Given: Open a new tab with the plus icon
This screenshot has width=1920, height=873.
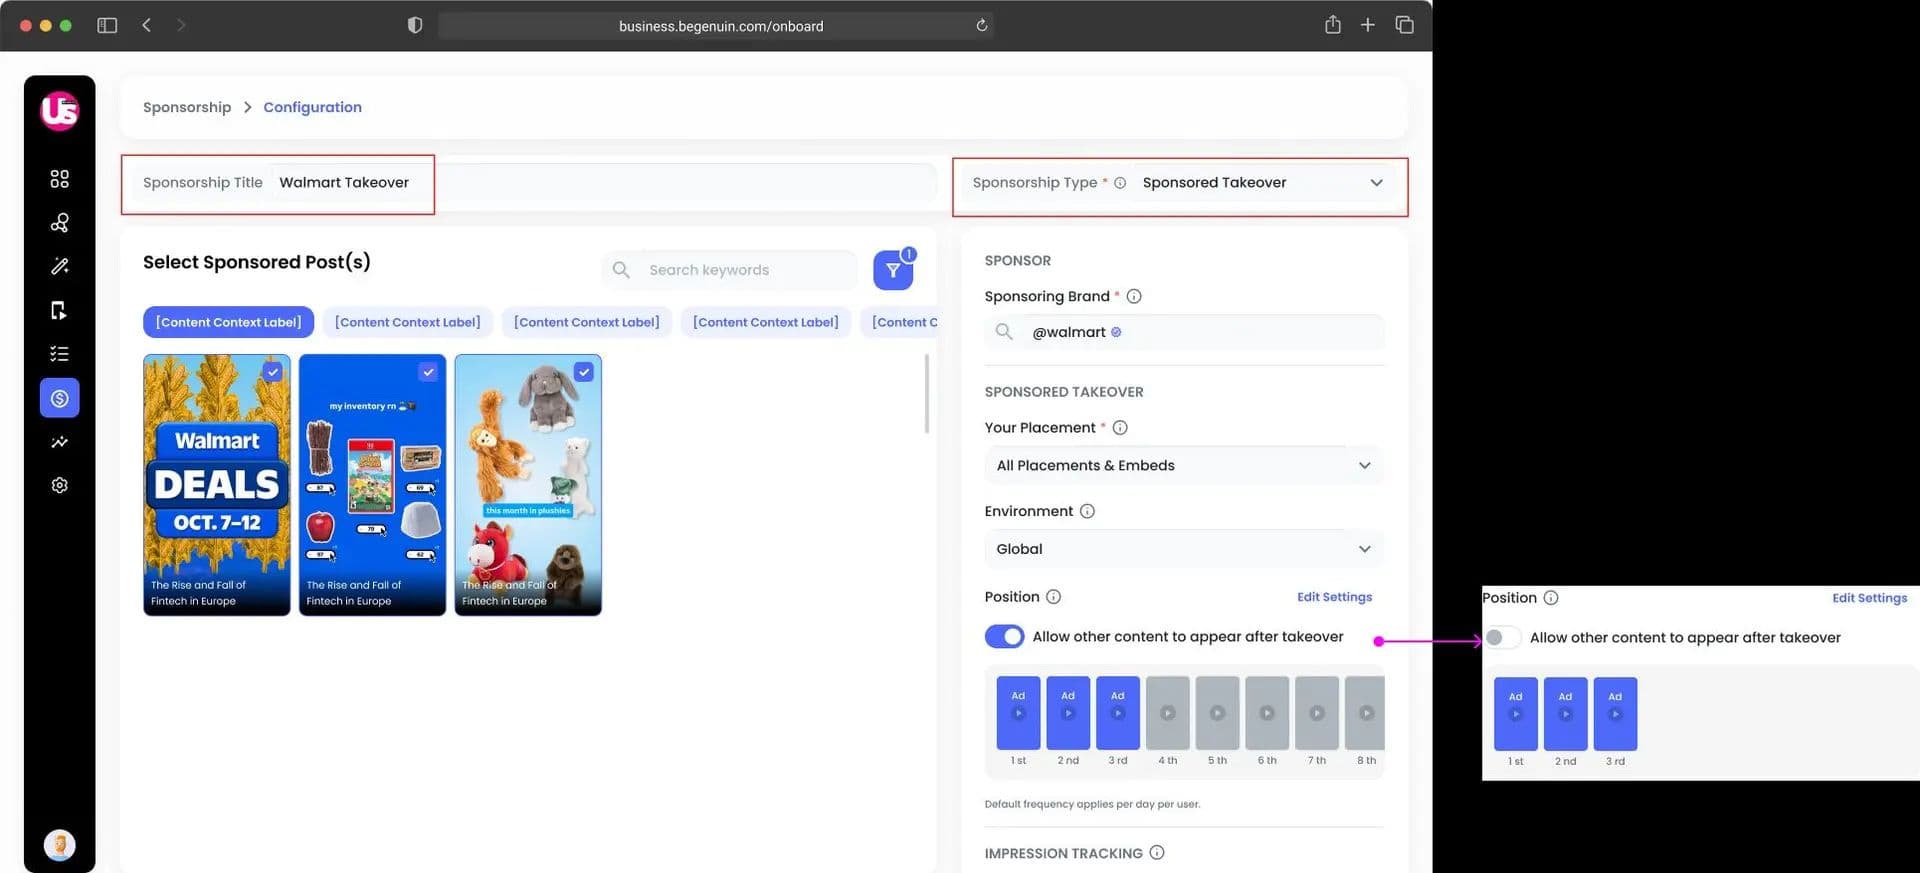Looking at the screenshot, I should click(x=1368, y=25).
